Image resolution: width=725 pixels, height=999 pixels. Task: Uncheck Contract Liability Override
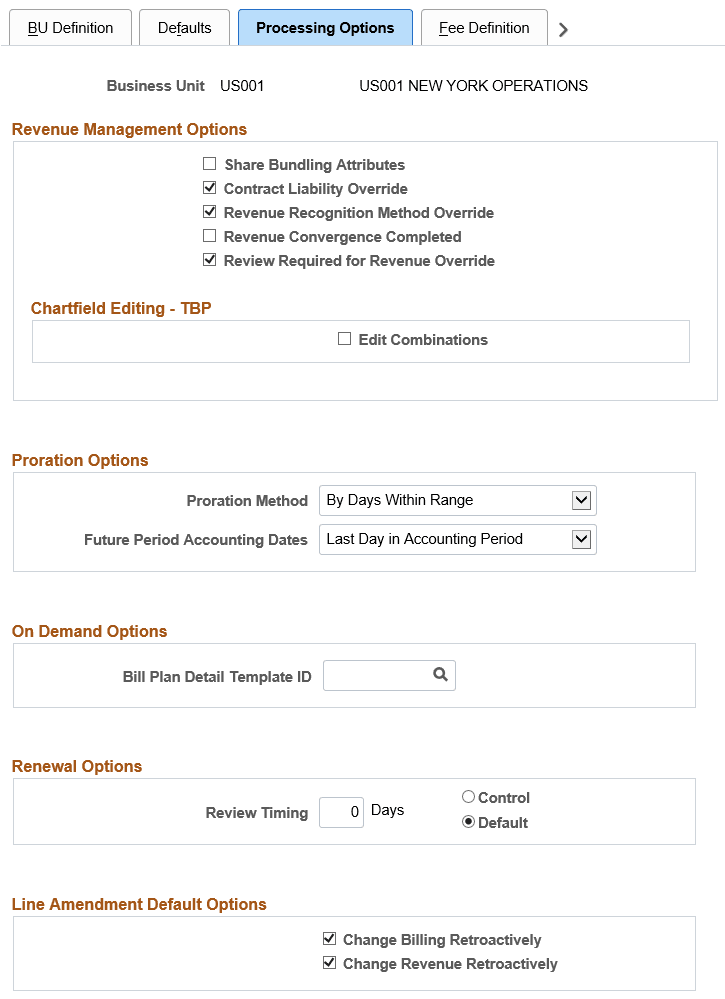click(210, 188)
